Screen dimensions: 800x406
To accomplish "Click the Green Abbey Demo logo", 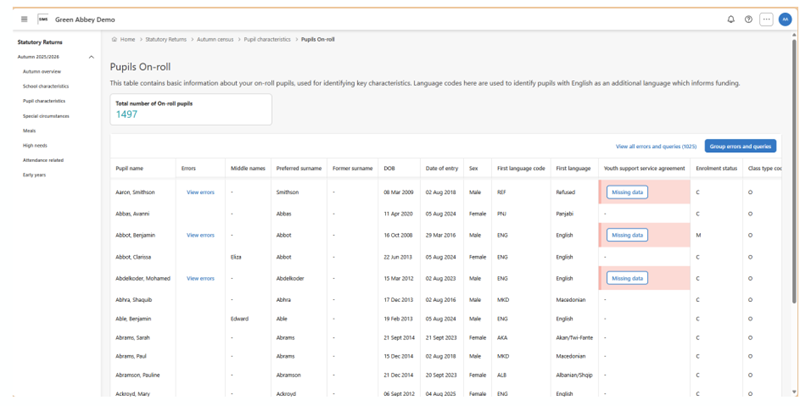I will tap(43, 19).
